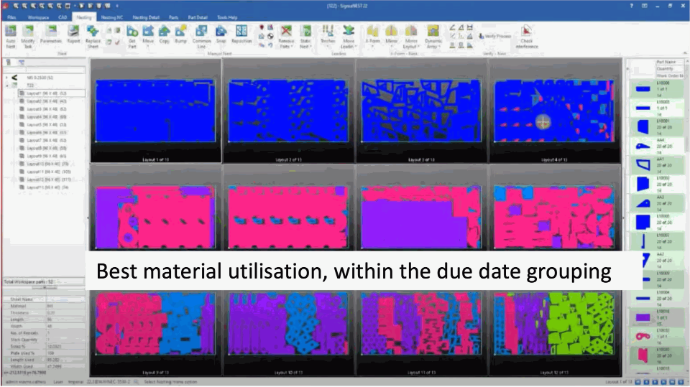Image resolution: width=690 pixels, height=387 pixels.
Task: Collapse the task node containing the layouts
Action: point(7,85)
